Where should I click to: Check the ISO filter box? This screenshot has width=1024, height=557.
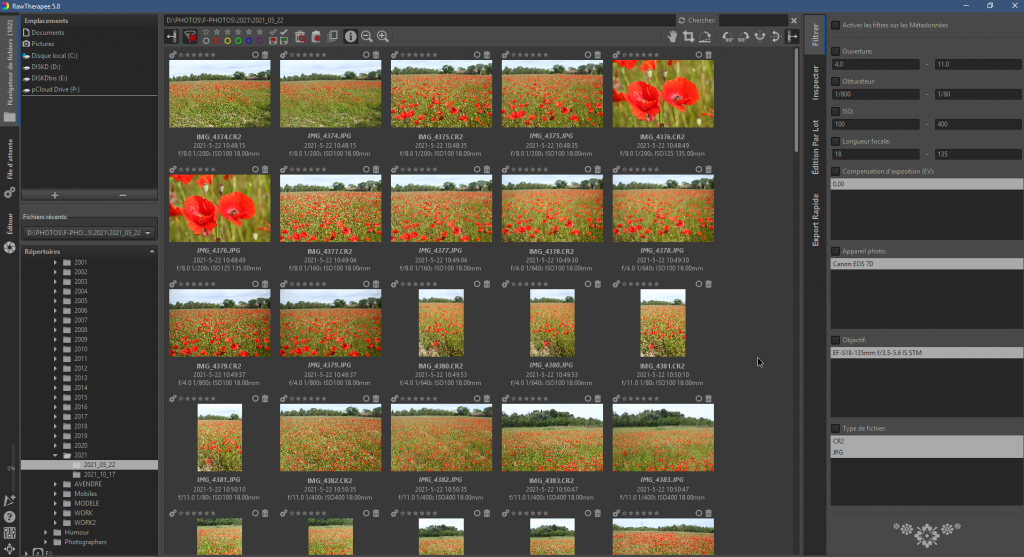coord(835,111)
